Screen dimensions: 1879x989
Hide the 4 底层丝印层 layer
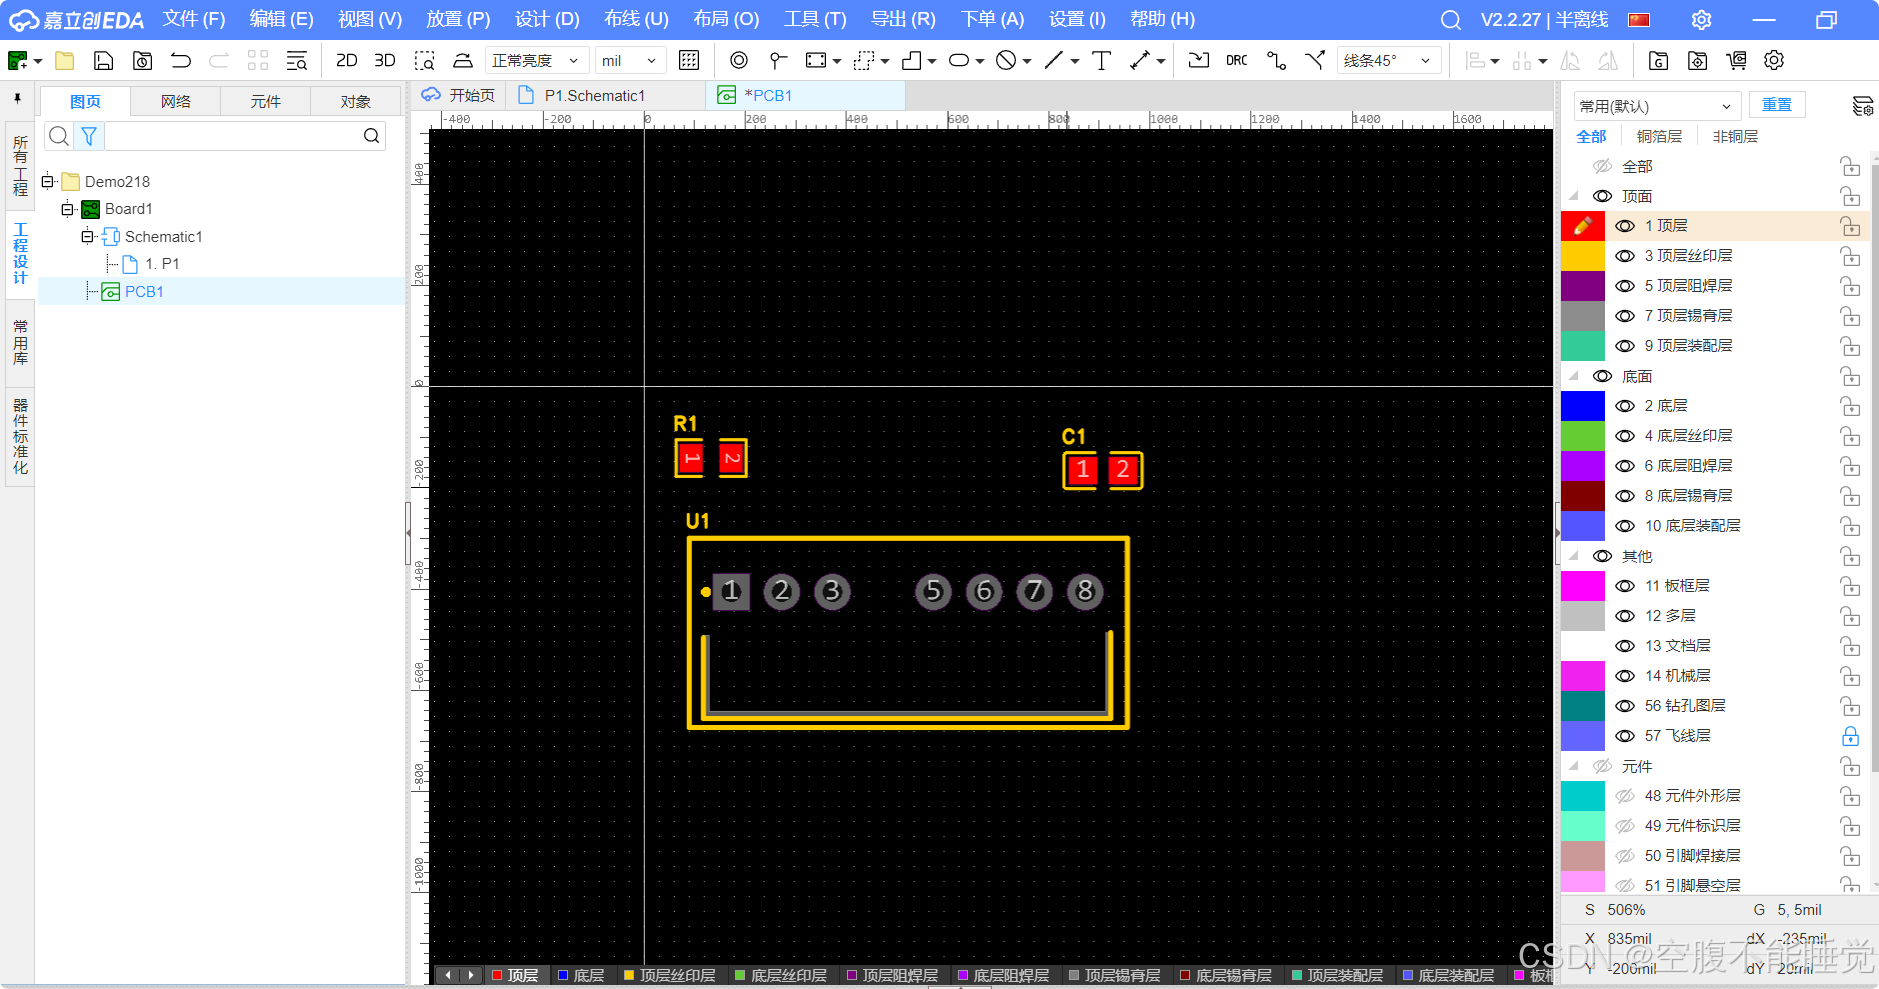click(x=1625, y=436)
